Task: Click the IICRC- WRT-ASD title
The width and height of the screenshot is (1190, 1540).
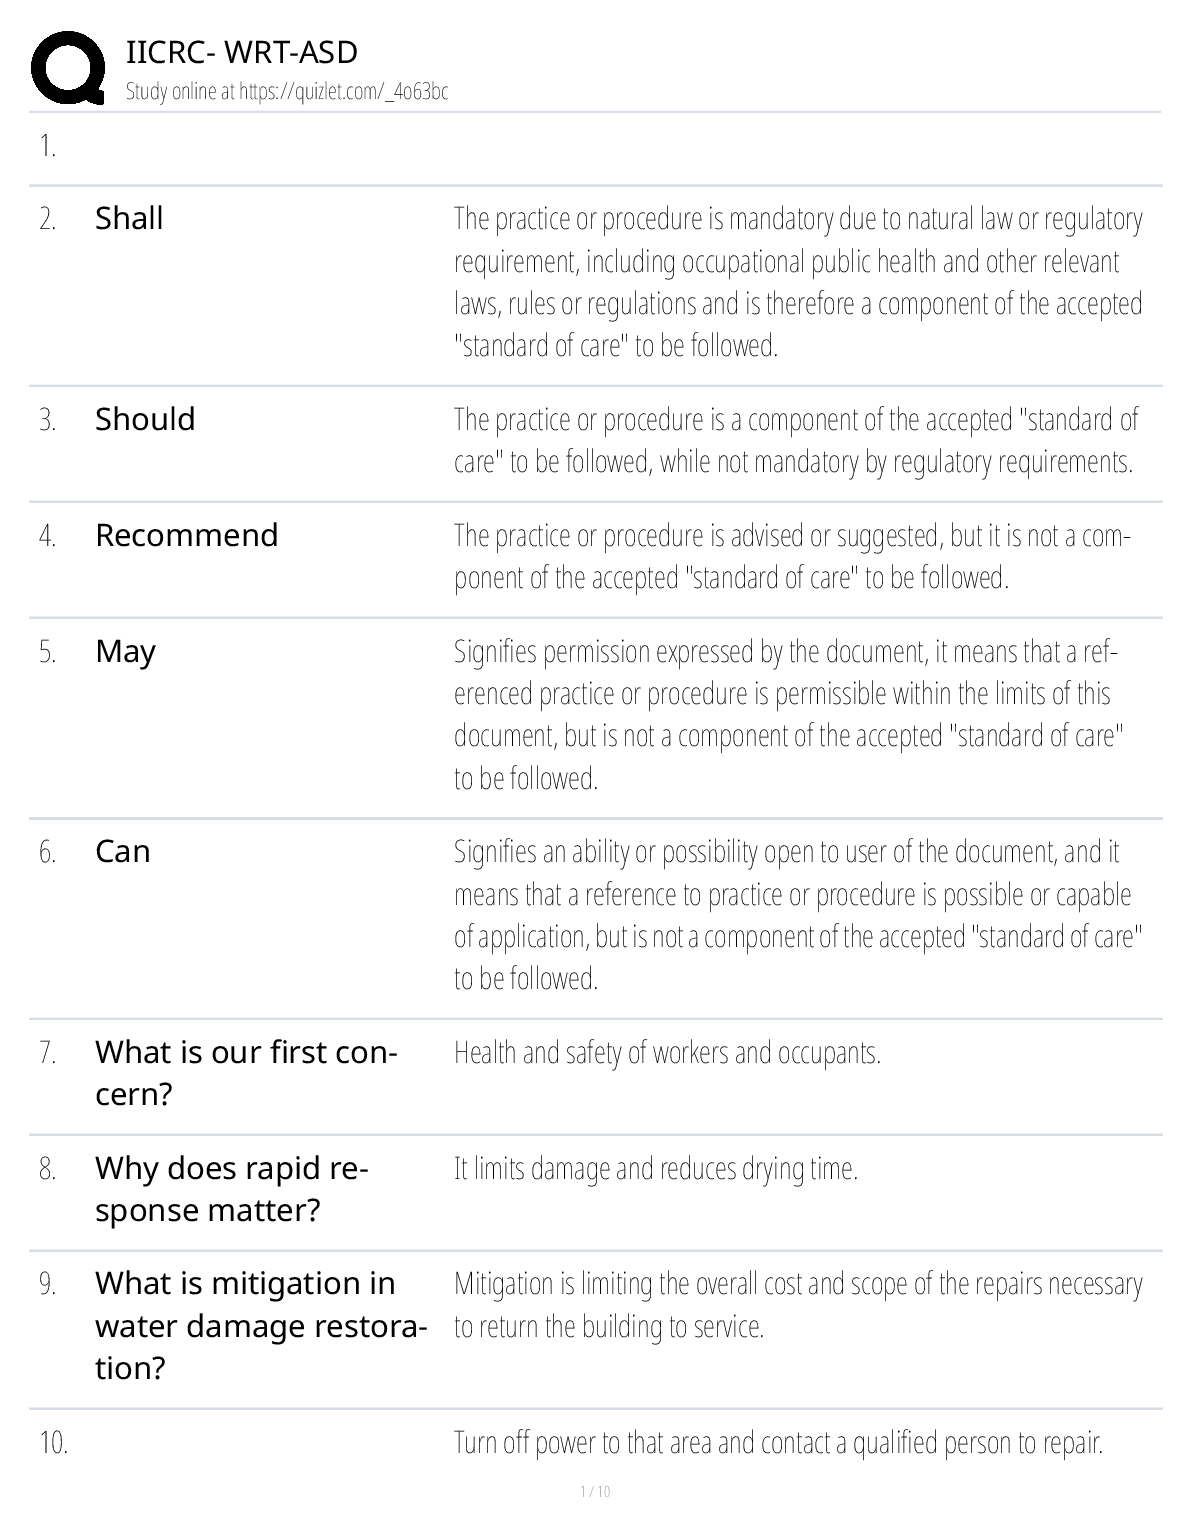Action: tap(242, 52)
